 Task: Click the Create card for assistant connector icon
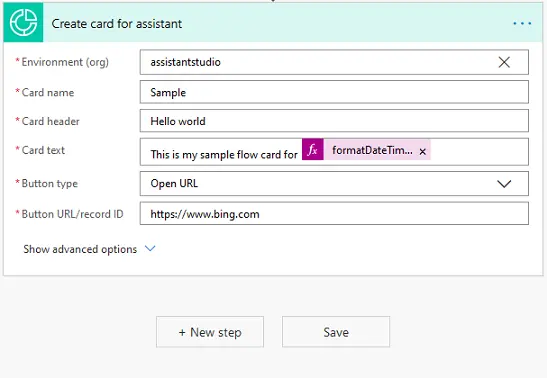[23, 22]
